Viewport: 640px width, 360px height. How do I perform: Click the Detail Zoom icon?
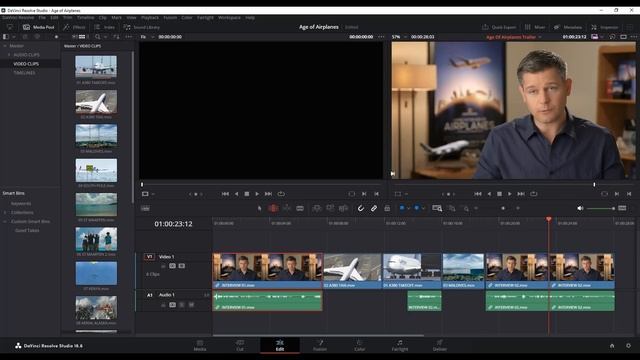point(451,208)
